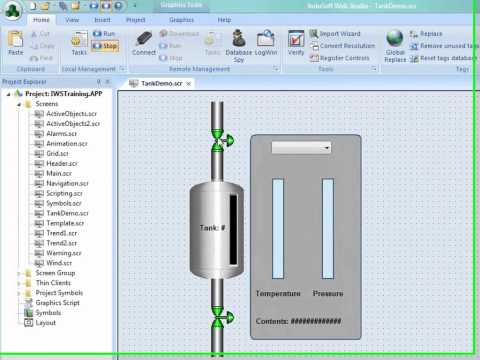
Task: Click the Copy command icon
Action: (34, 46)
